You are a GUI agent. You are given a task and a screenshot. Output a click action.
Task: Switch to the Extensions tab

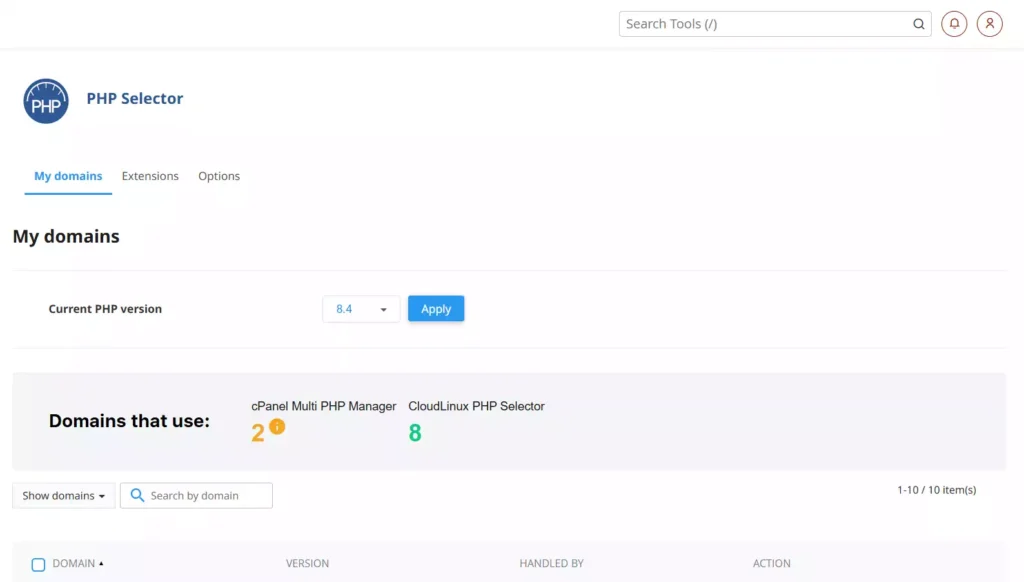point(150,176)
